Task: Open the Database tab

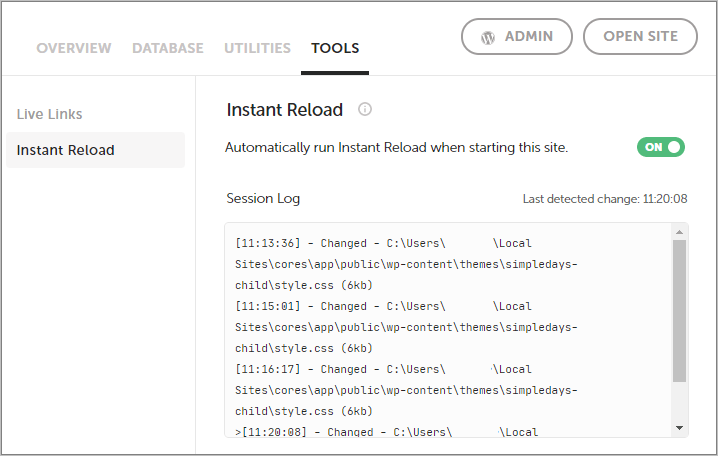Action: (x=168, y=48)
